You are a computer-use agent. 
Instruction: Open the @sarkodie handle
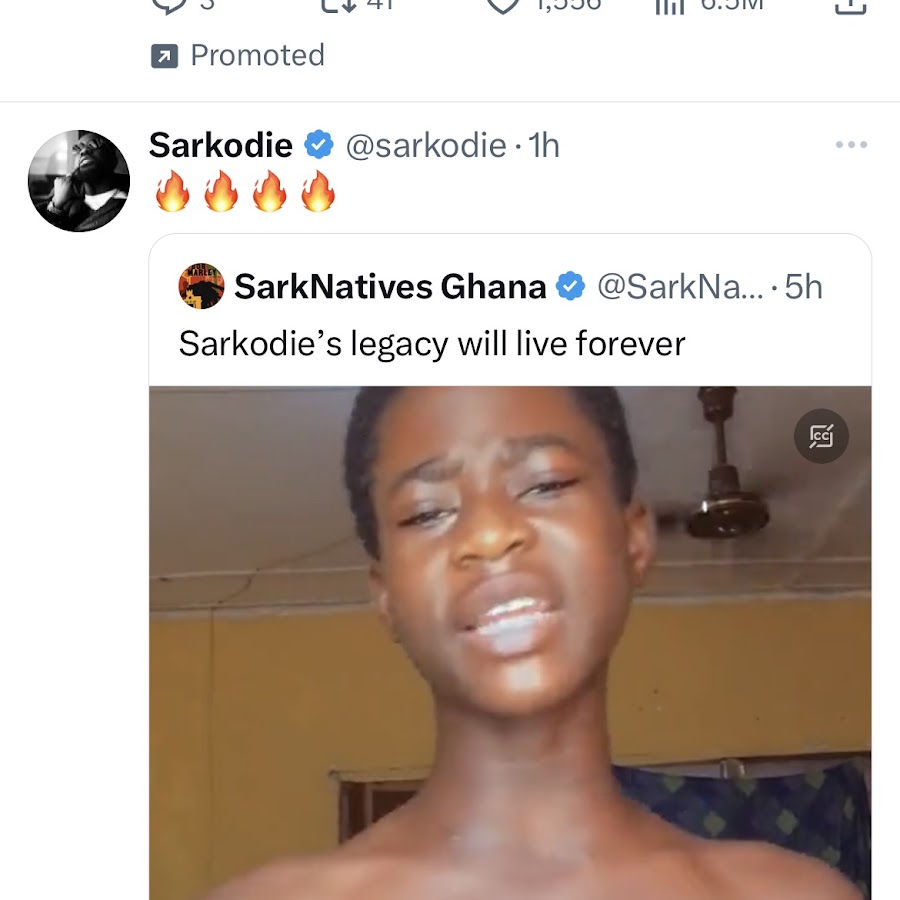[x=426, y=145]
